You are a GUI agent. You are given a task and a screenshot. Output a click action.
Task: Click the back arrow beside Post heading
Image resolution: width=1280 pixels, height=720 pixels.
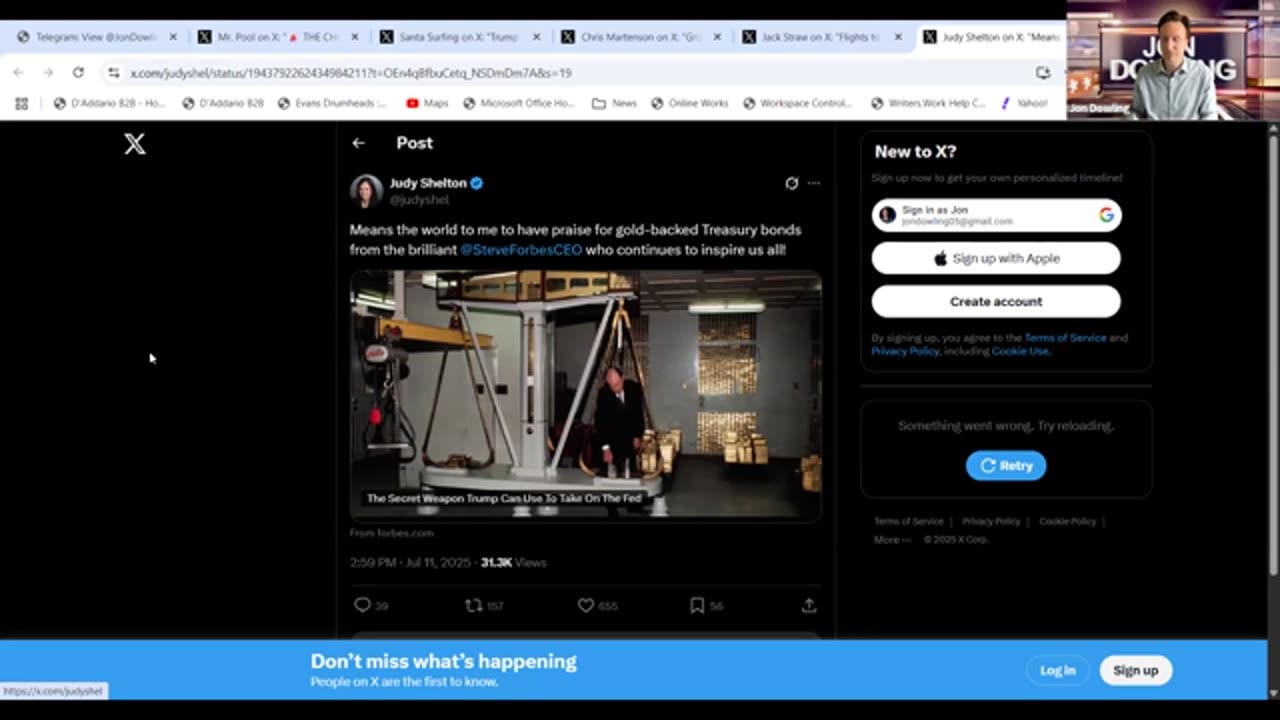(x=358, y=143)
